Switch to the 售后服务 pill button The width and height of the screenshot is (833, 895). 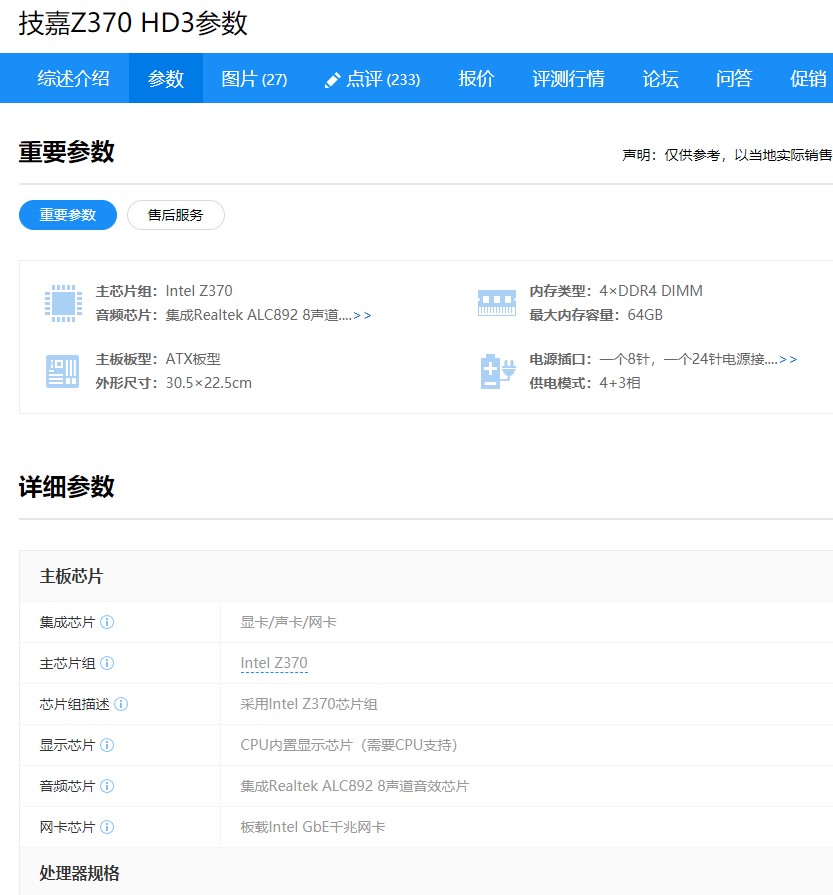coord(176,215)
